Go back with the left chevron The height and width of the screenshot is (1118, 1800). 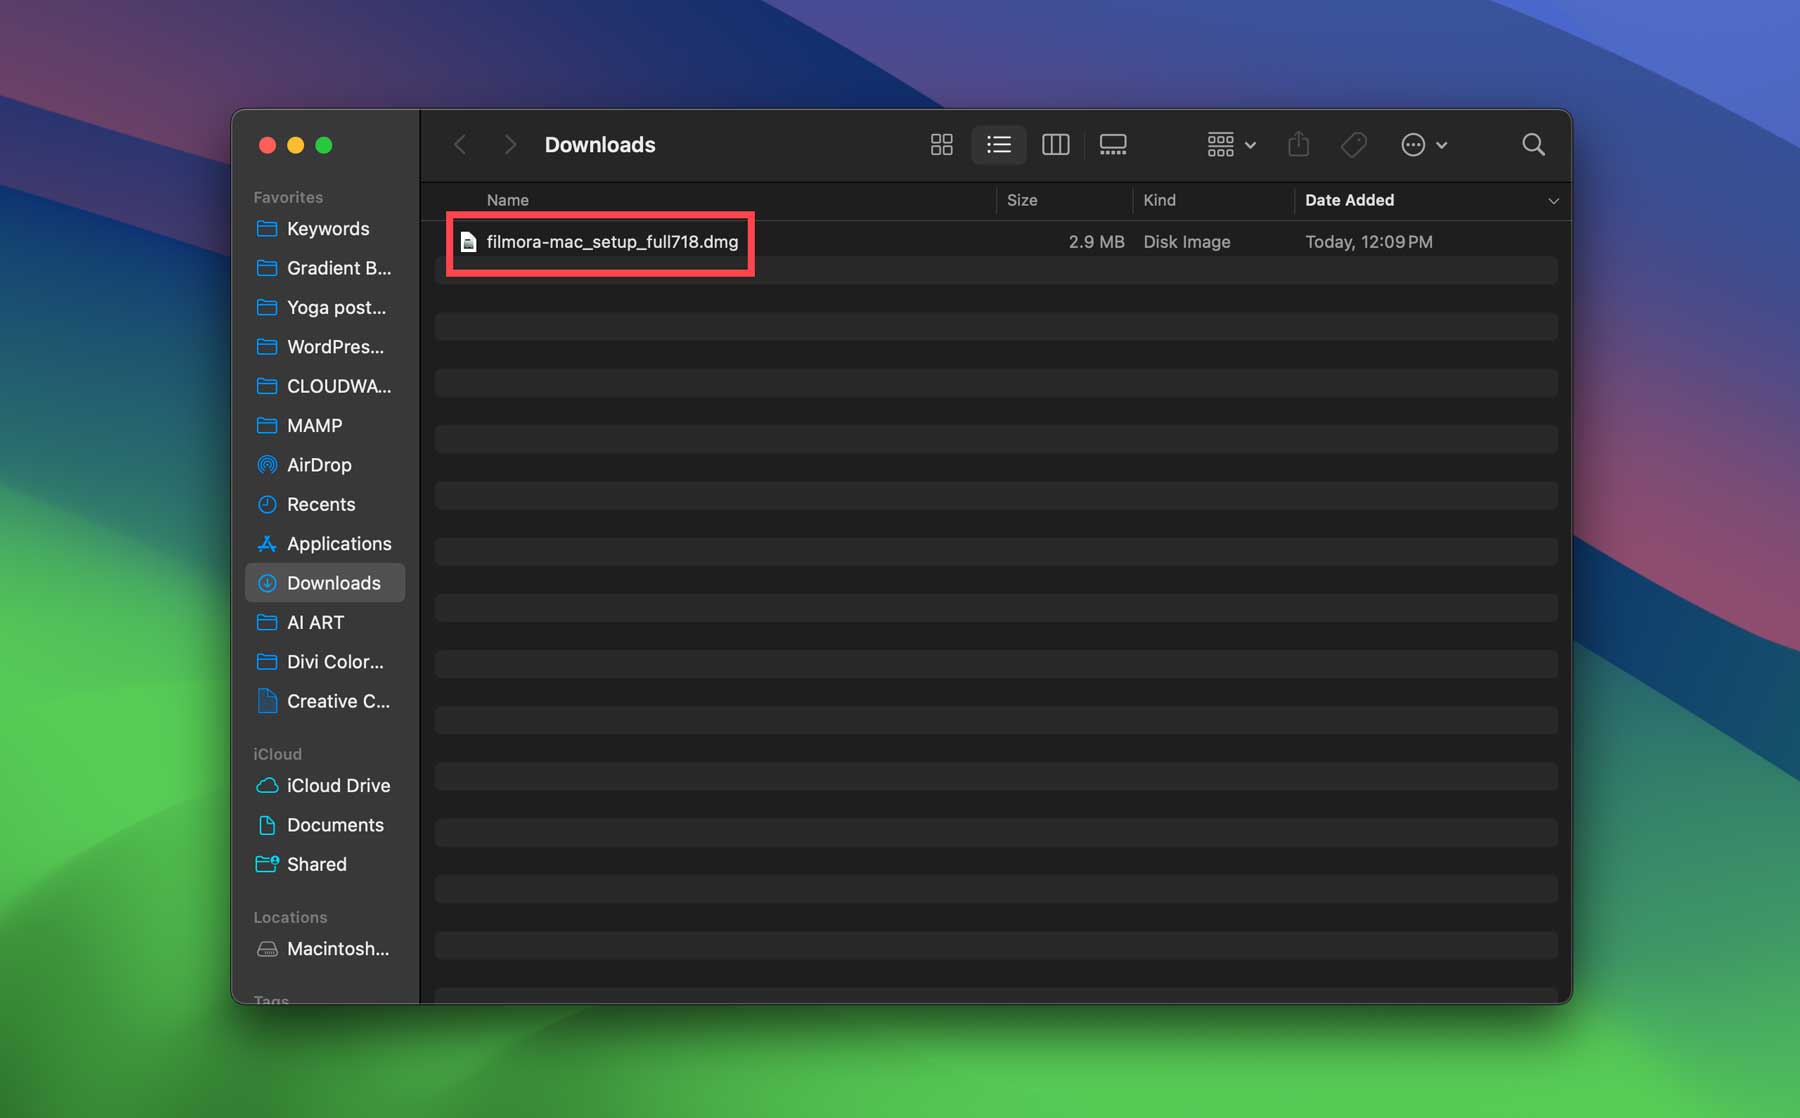click(460, 145)
